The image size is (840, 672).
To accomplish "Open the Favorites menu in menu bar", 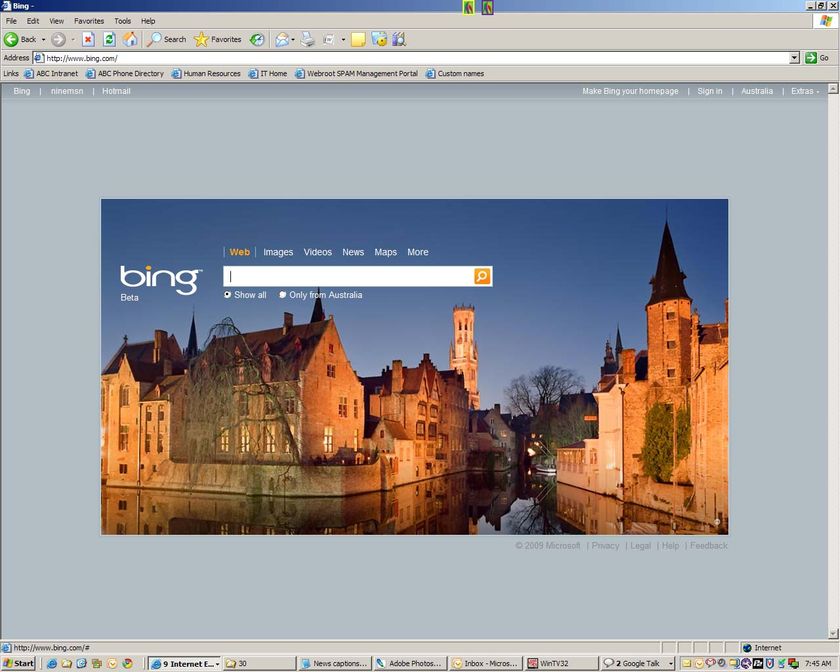I will click(89, 21).
